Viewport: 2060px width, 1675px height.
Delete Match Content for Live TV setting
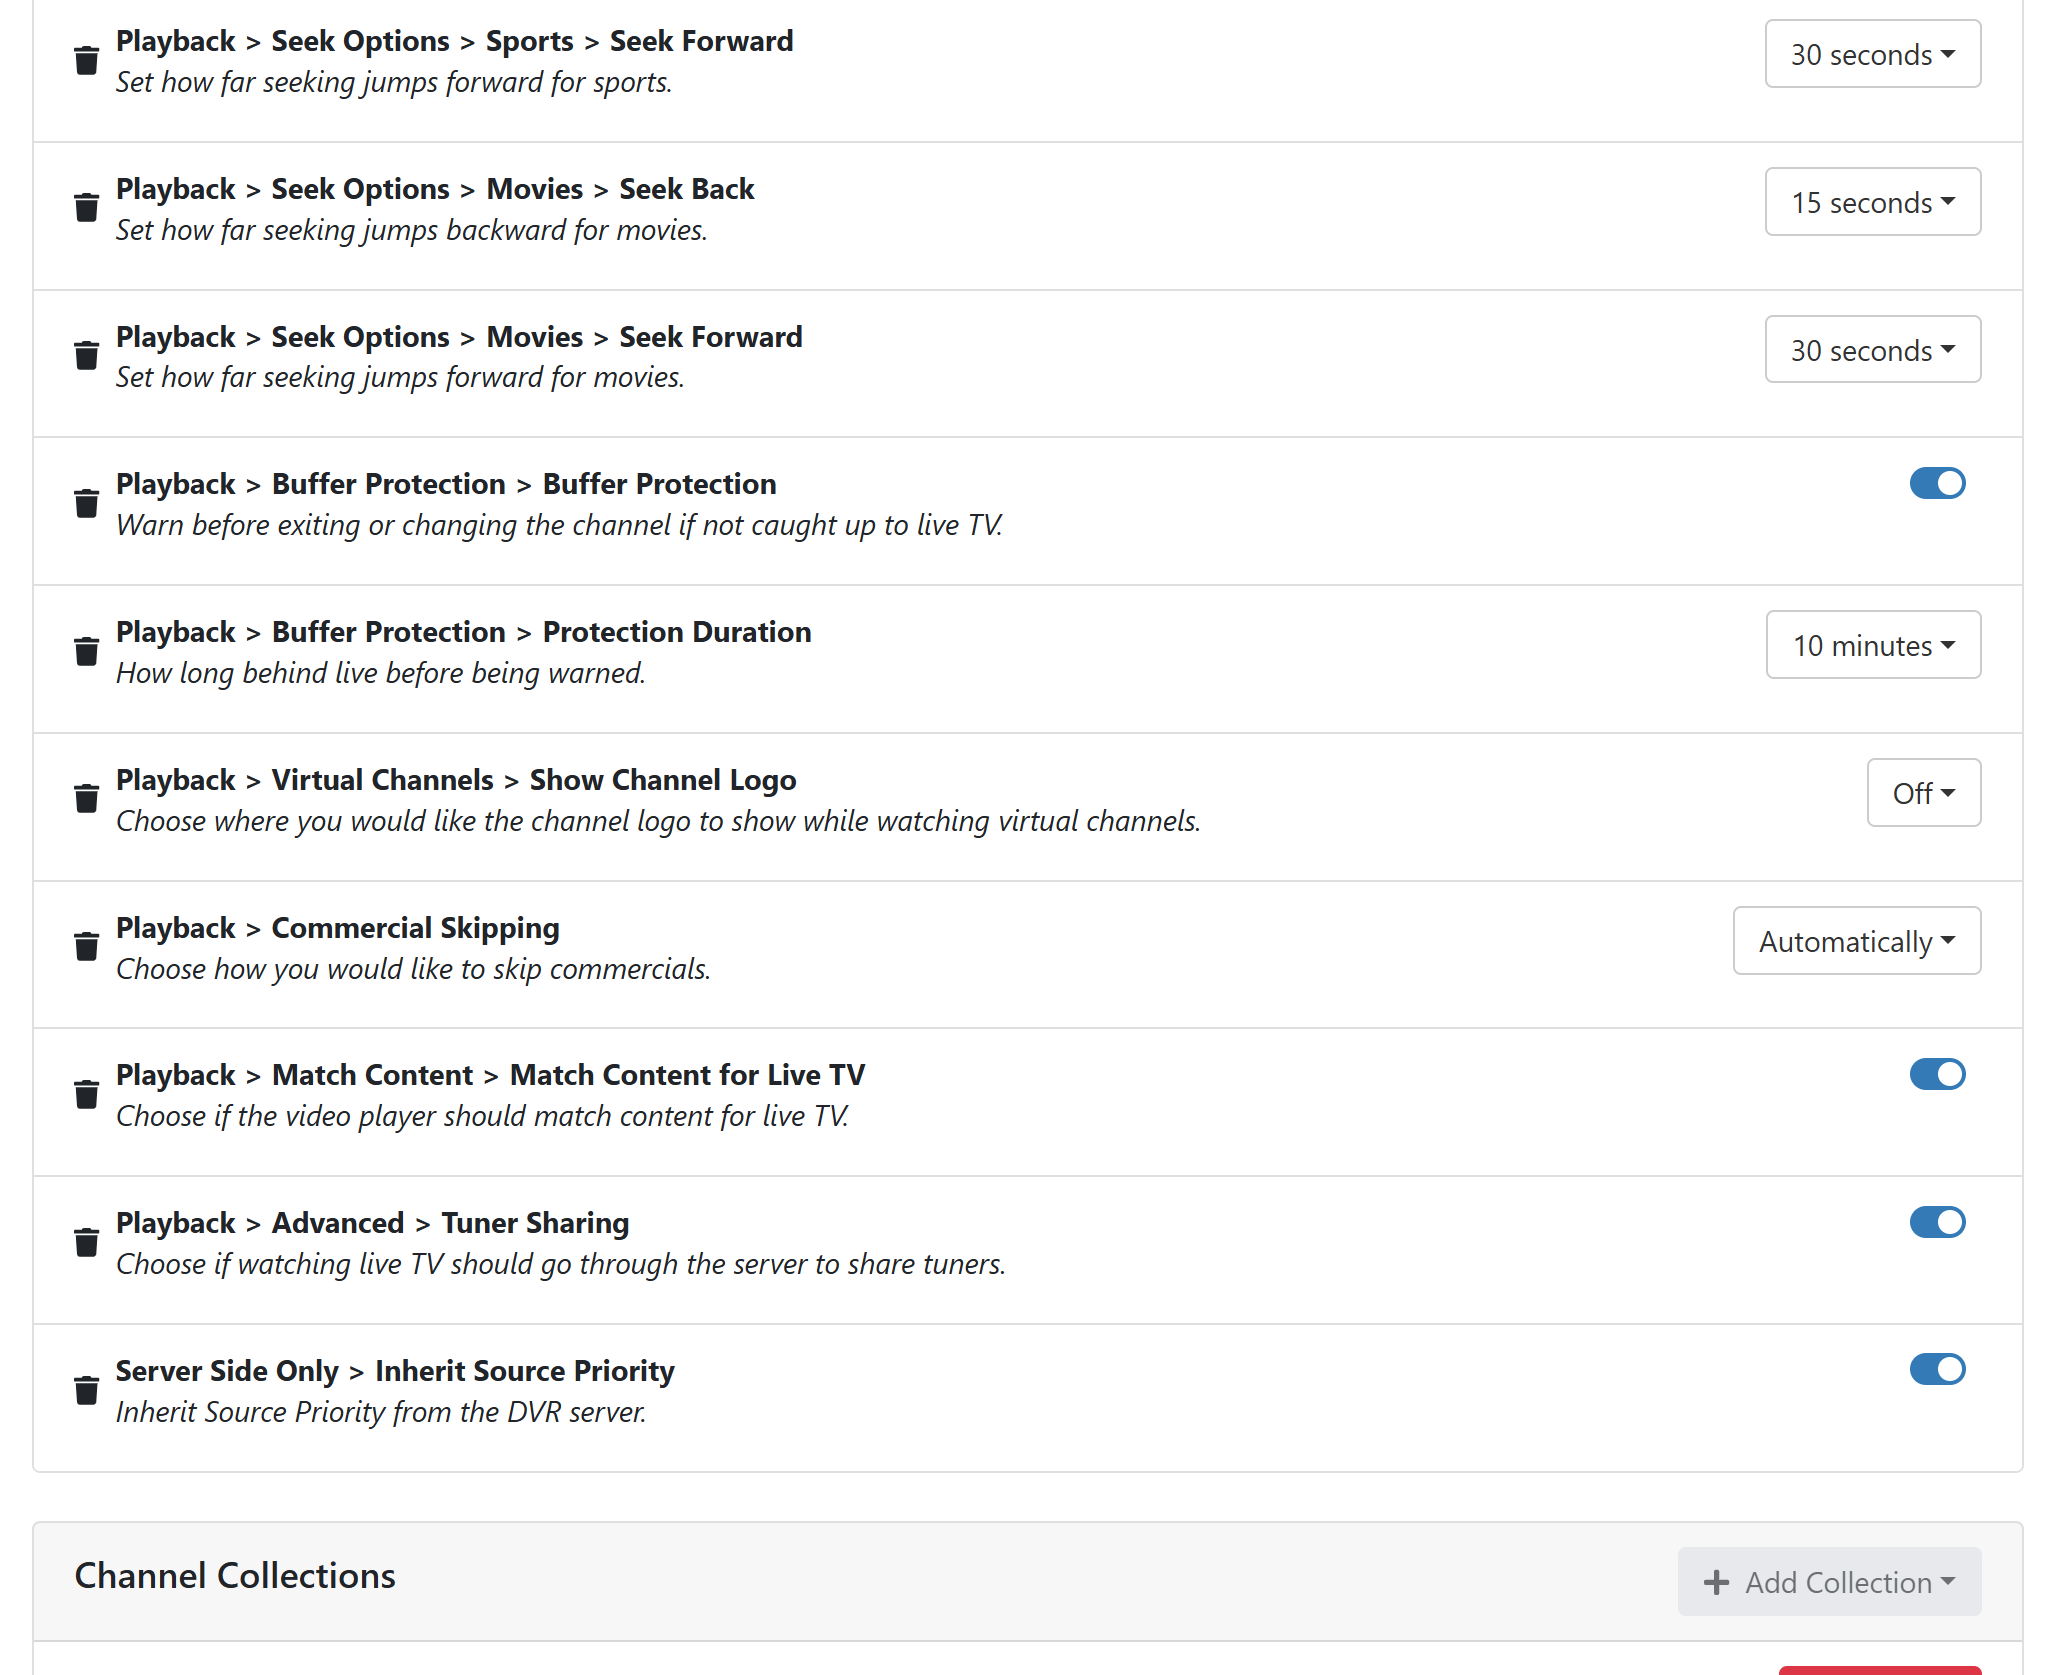click(87, 1095)
